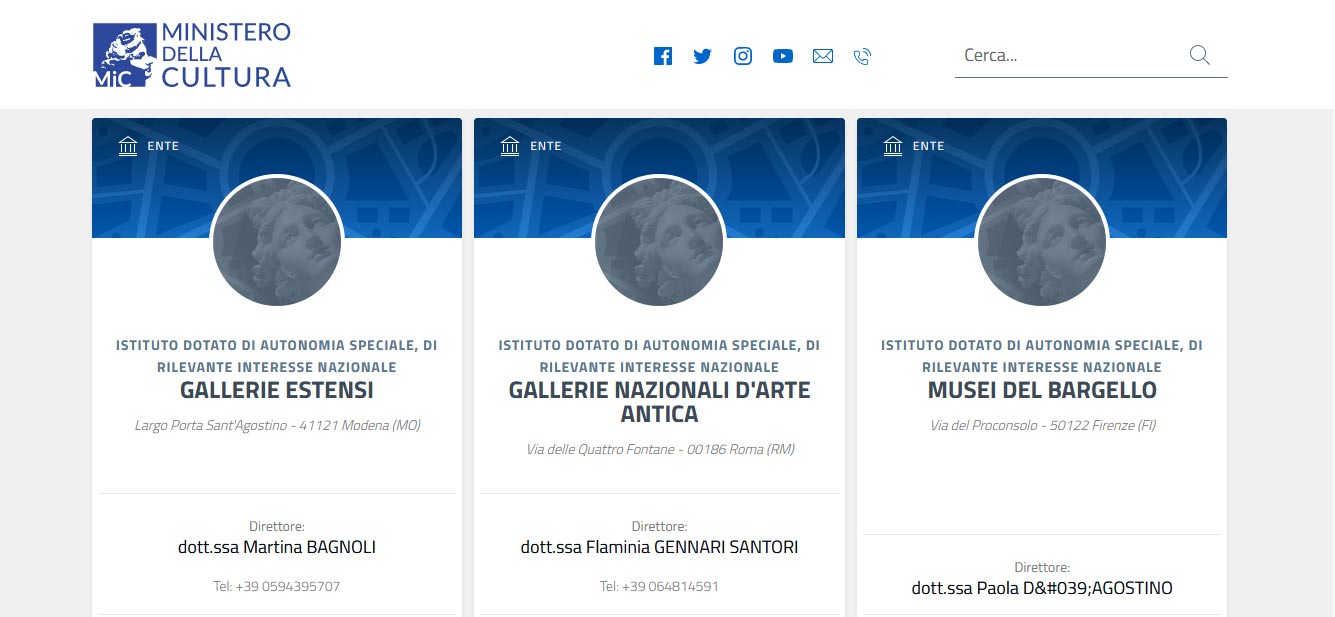Viewport: 1335px width, 617px height.
Task: Click the Ministero della Cultura logo
Action: (x=190, y=54)
